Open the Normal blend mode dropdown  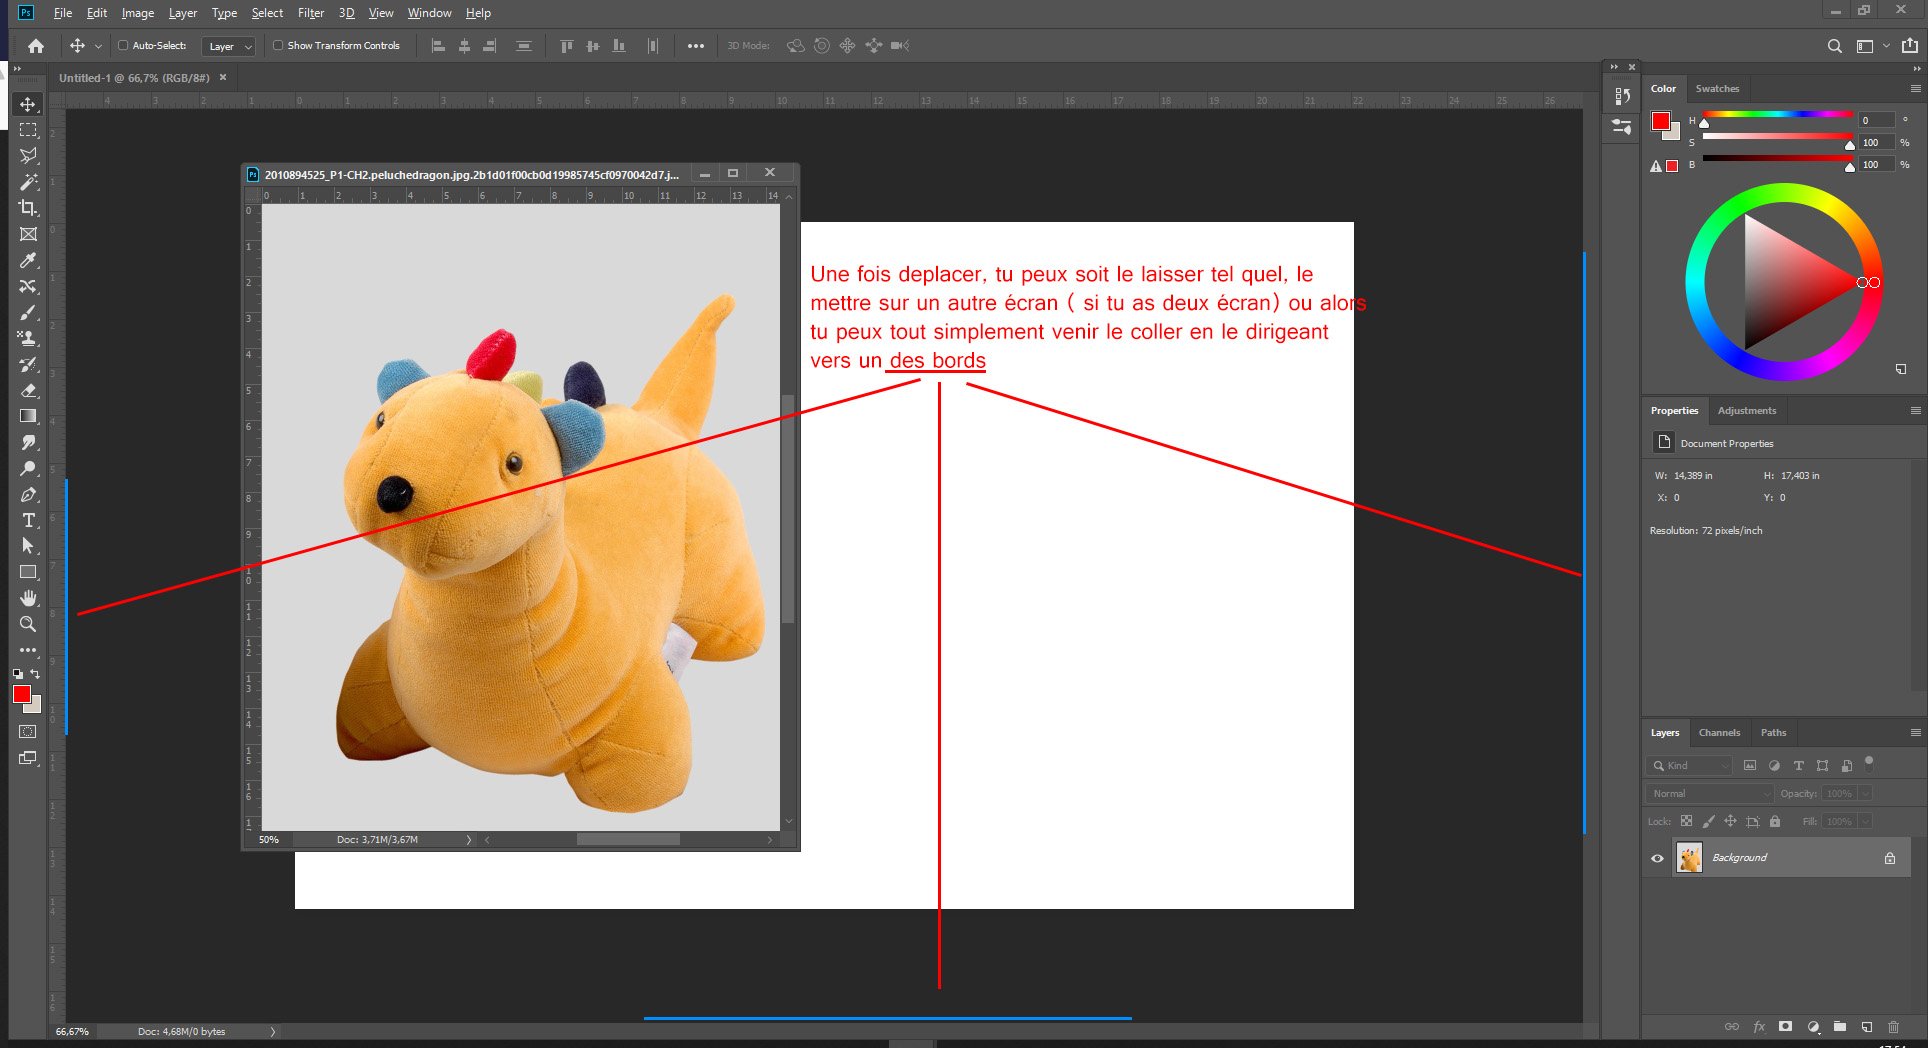[x=1709, y=793]
